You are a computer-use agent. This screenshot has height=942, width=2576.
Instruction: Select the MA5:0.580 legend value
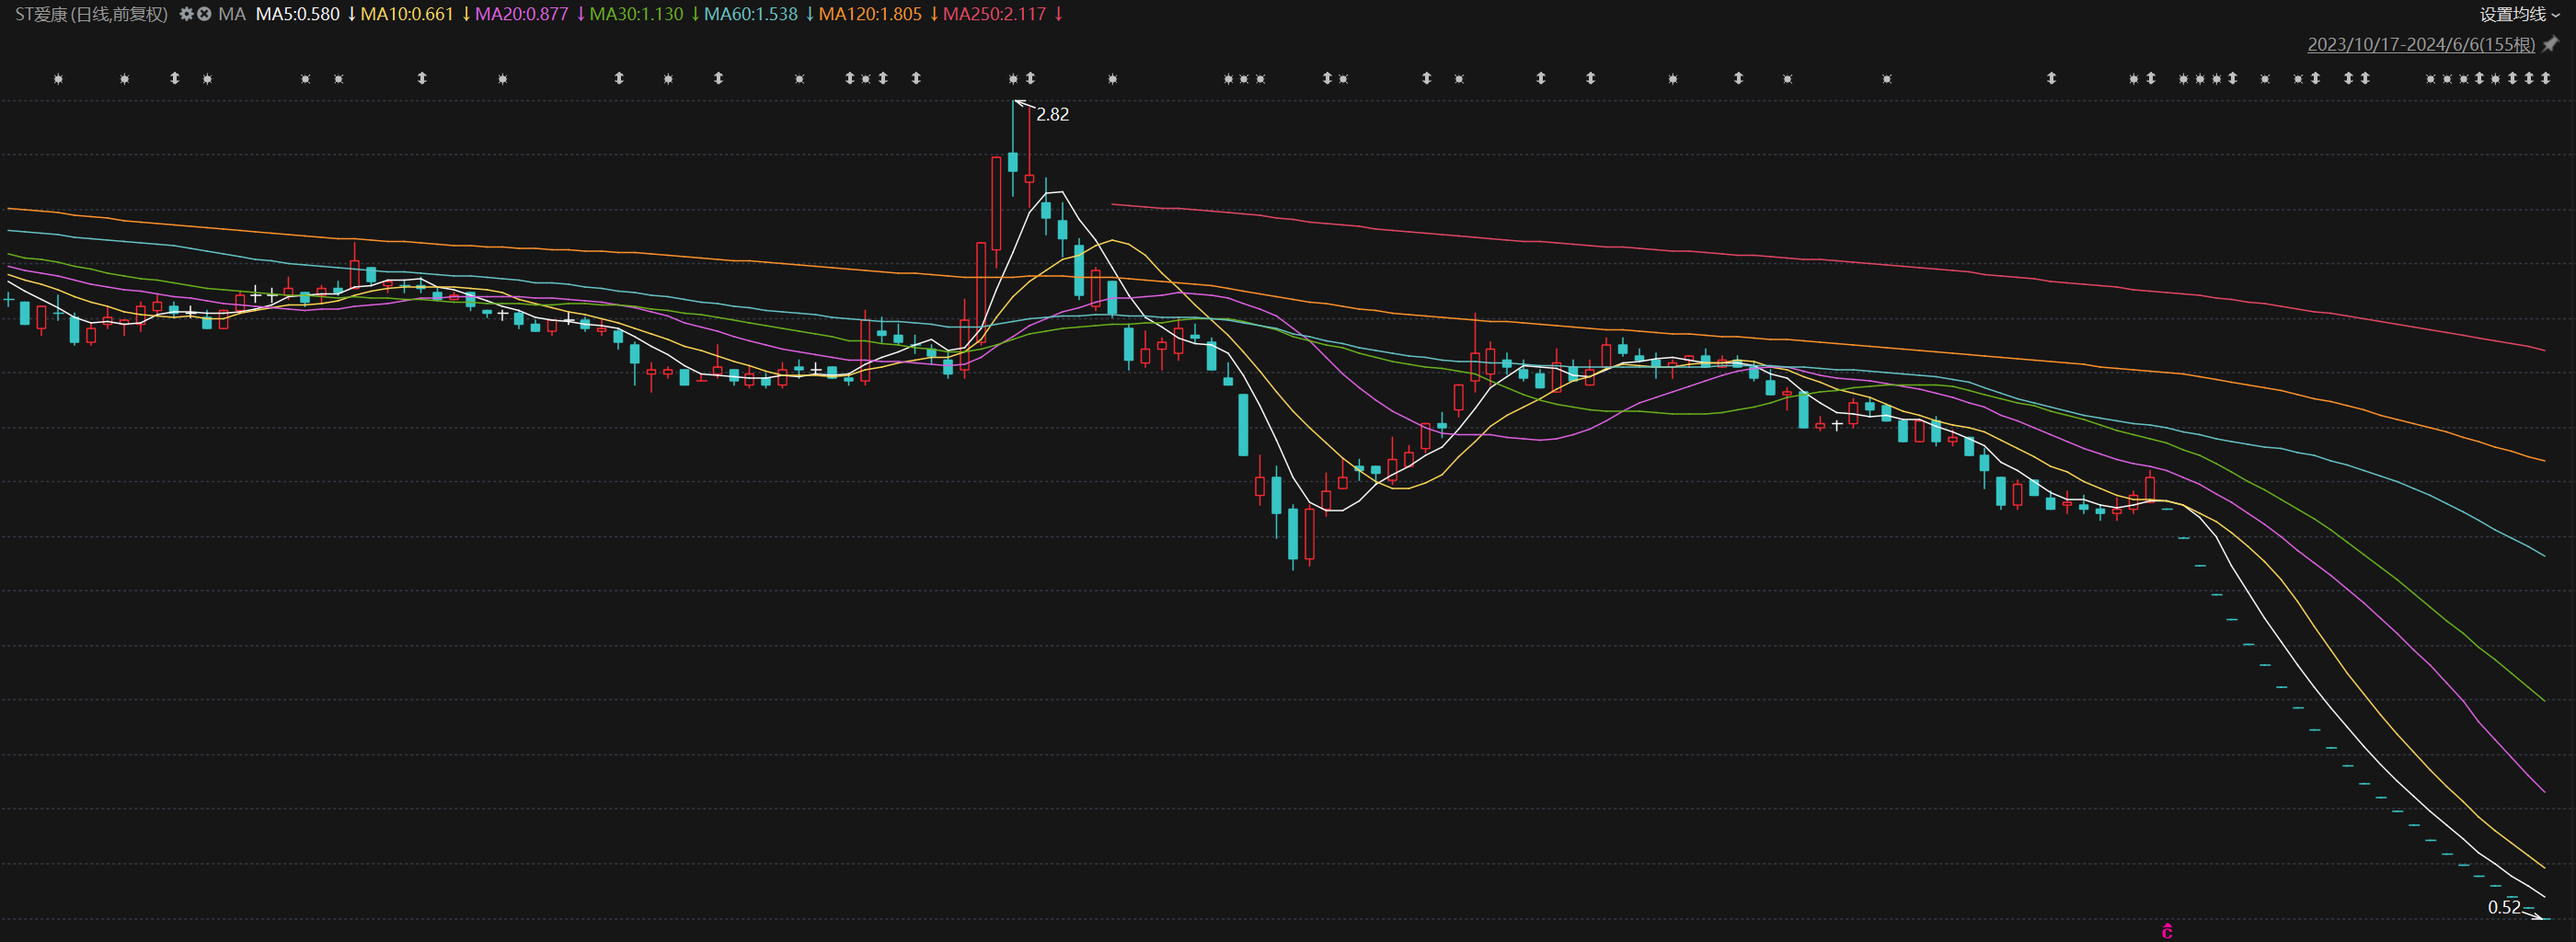click(x=297, y=14)
